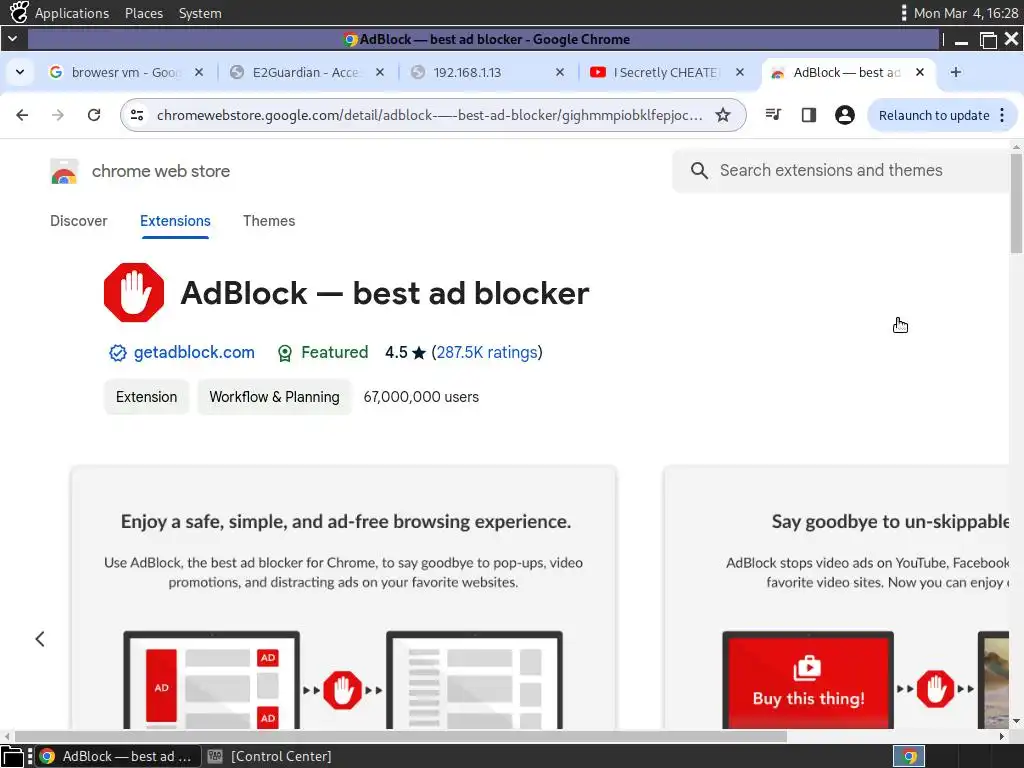Click the [Control Center] taskbar button
Image resolution: width=1024 pixels, height=768 pixels.
pos(269,756)
